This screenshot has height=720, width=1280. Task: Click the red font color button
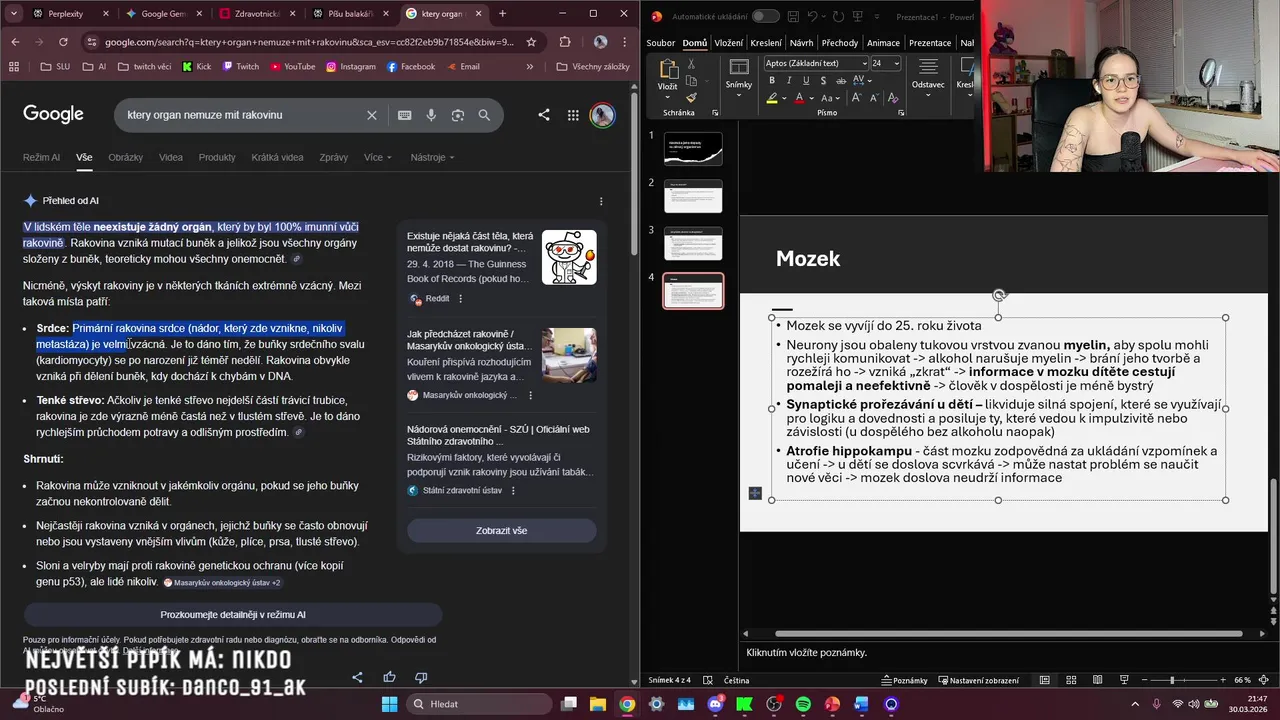pos(799,98)
